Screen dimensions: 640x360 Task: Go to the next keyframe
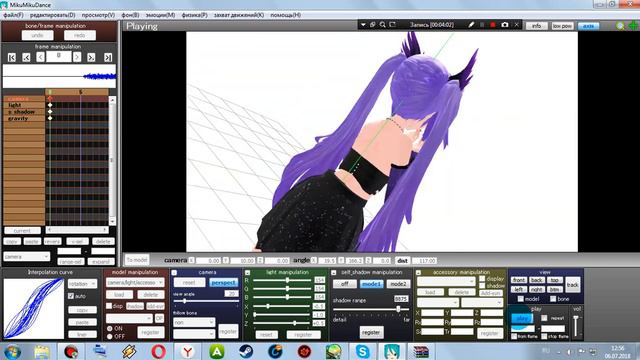click(x=91, y=58)
